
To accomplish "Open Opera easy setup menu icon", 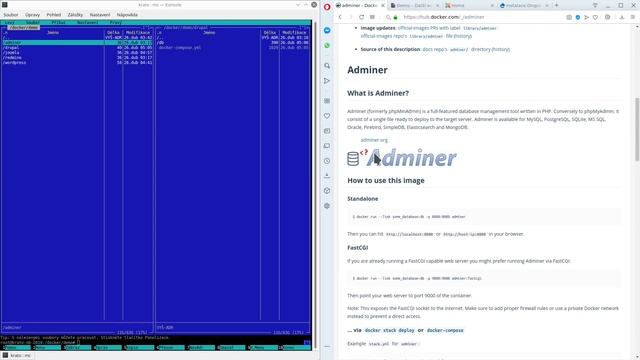I will (x=633, y=17).
